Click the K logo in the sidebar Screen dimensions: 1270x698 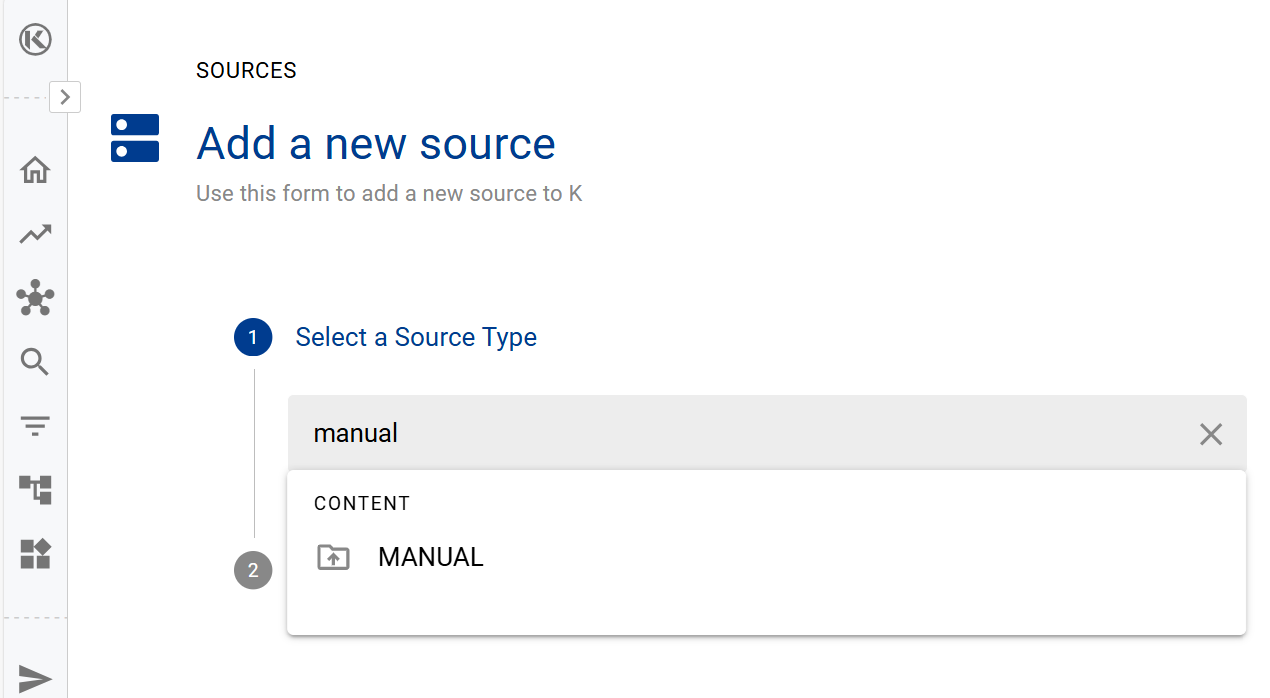click(35, 40)
